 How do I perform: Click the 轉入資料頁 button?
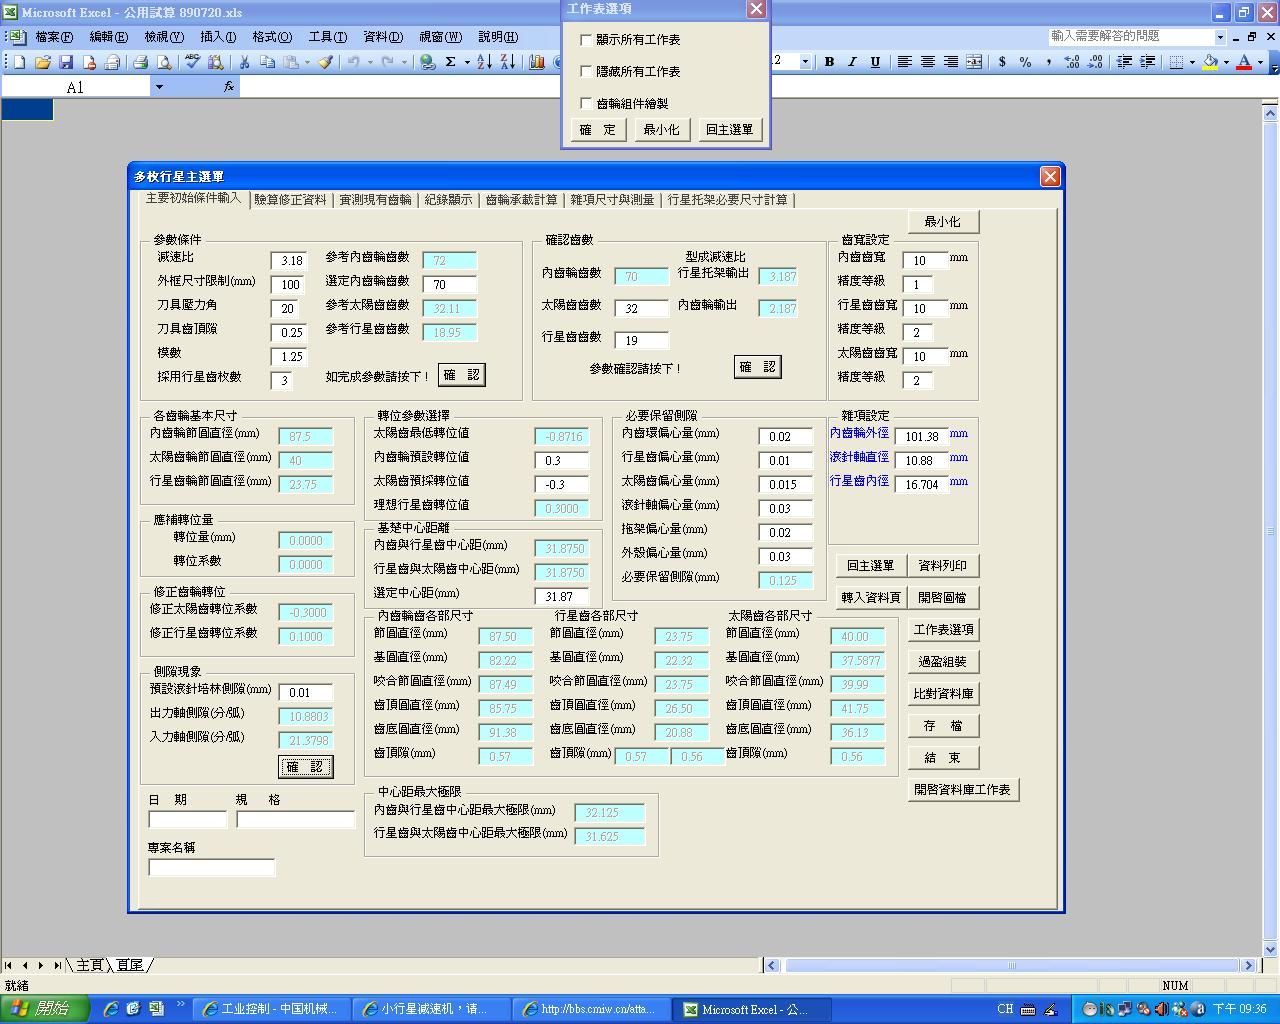871,598
